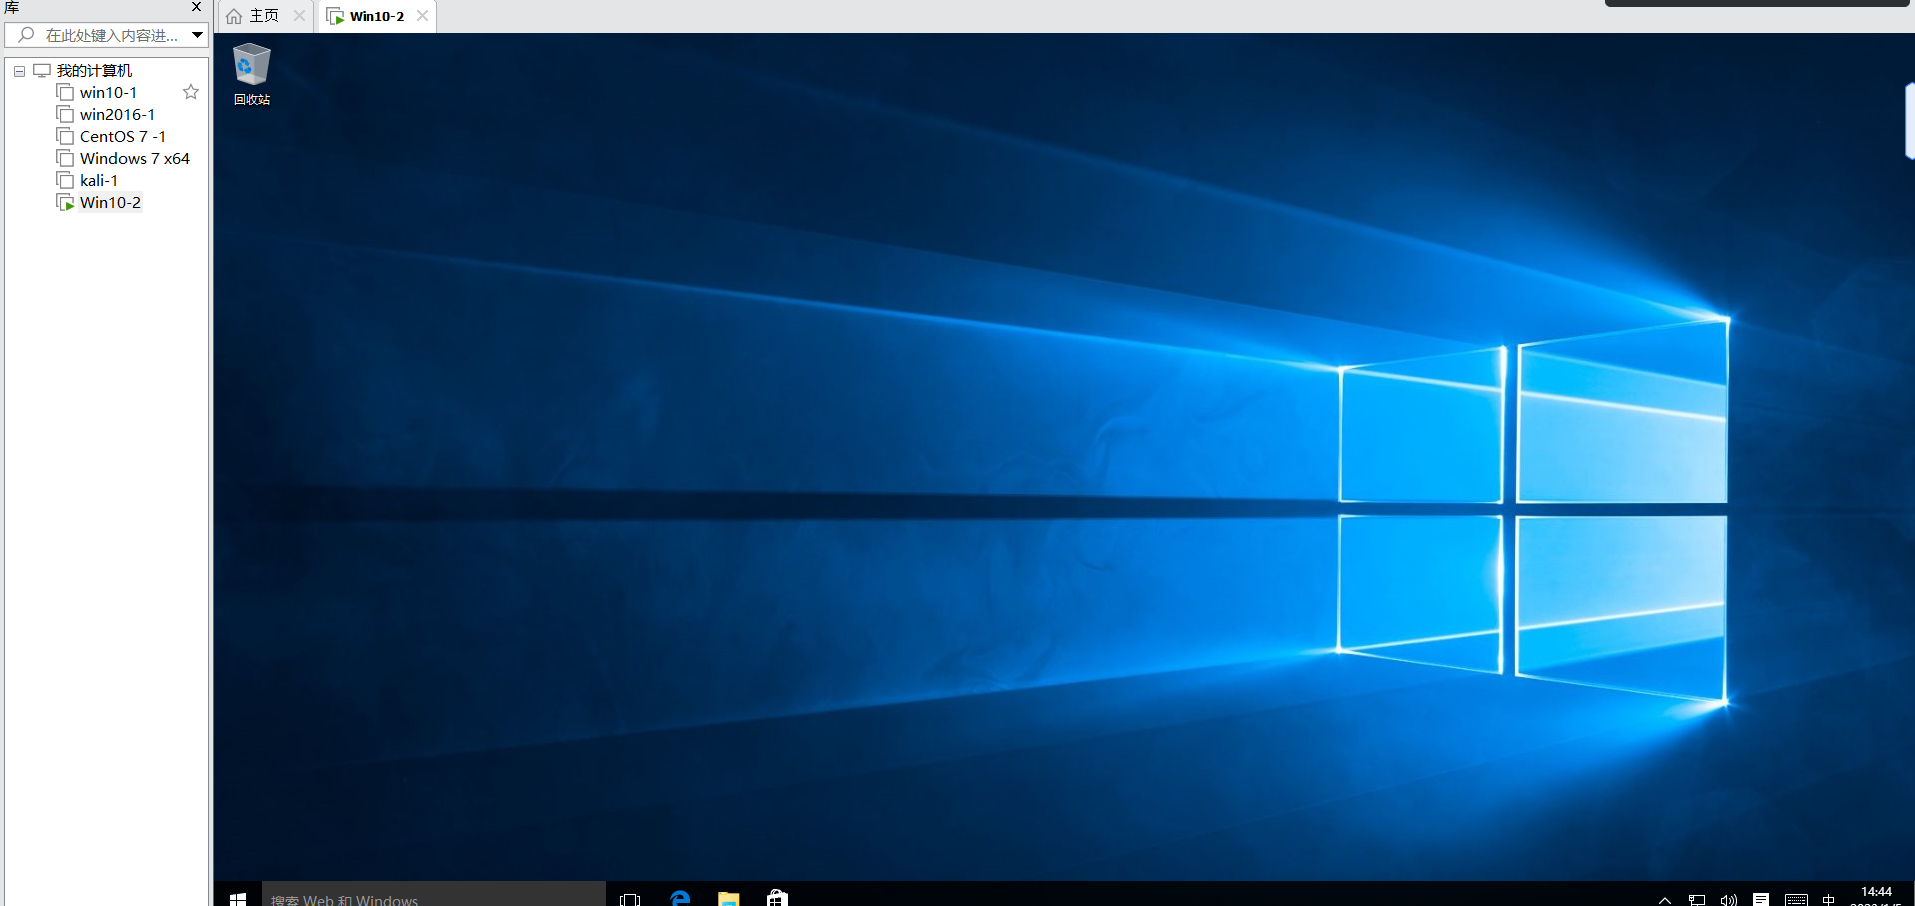Click the Windows 7 x64 VM icon
This screenshot has width=1915, height=906.
tap(65, 158)
